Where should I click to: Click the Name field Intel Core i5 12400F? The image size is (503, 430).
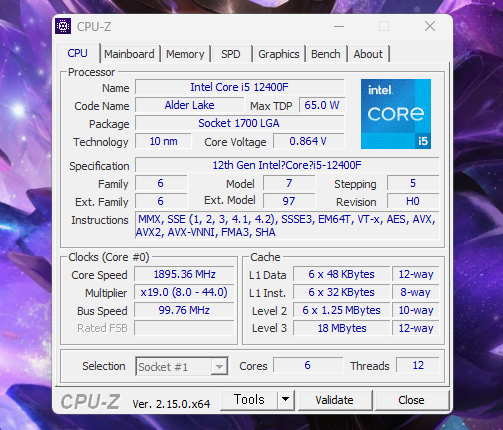tap(239, 87)
